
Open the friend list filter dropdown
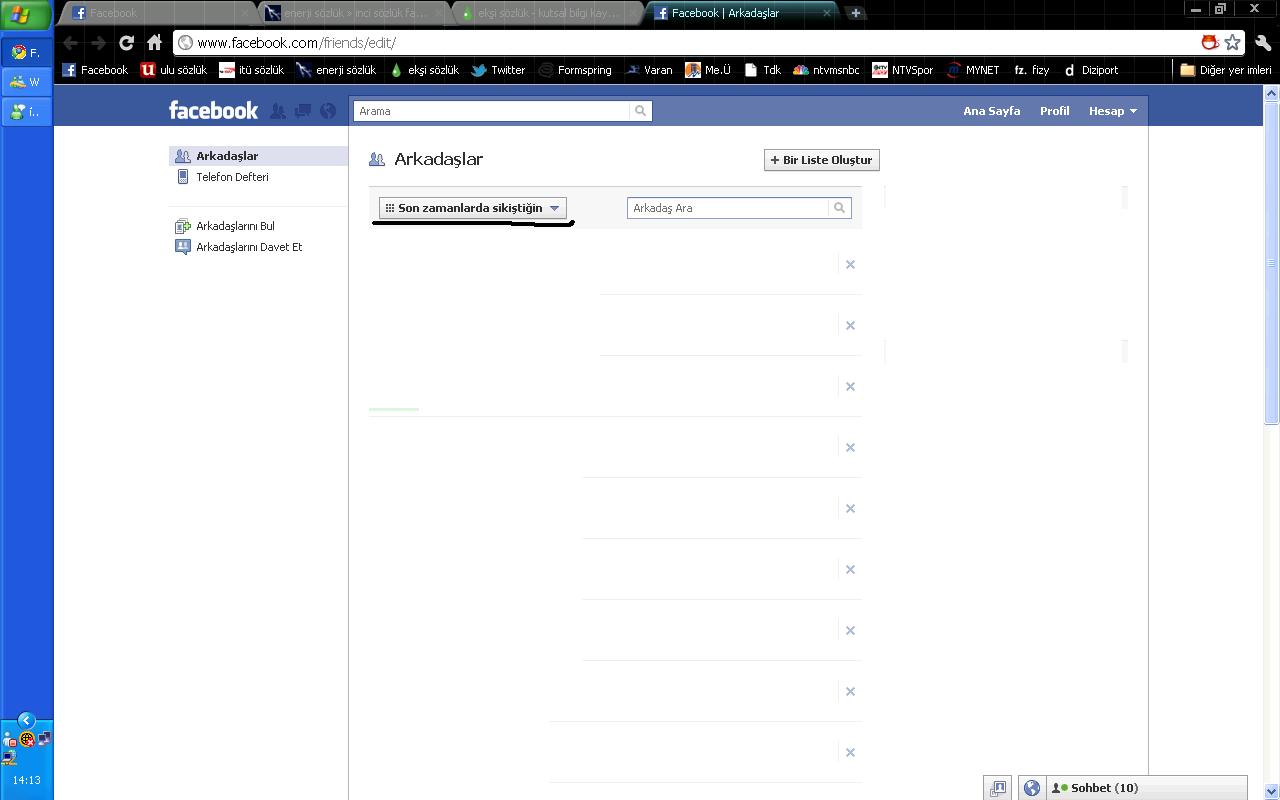pyautogui.click(x=472, y=208)
